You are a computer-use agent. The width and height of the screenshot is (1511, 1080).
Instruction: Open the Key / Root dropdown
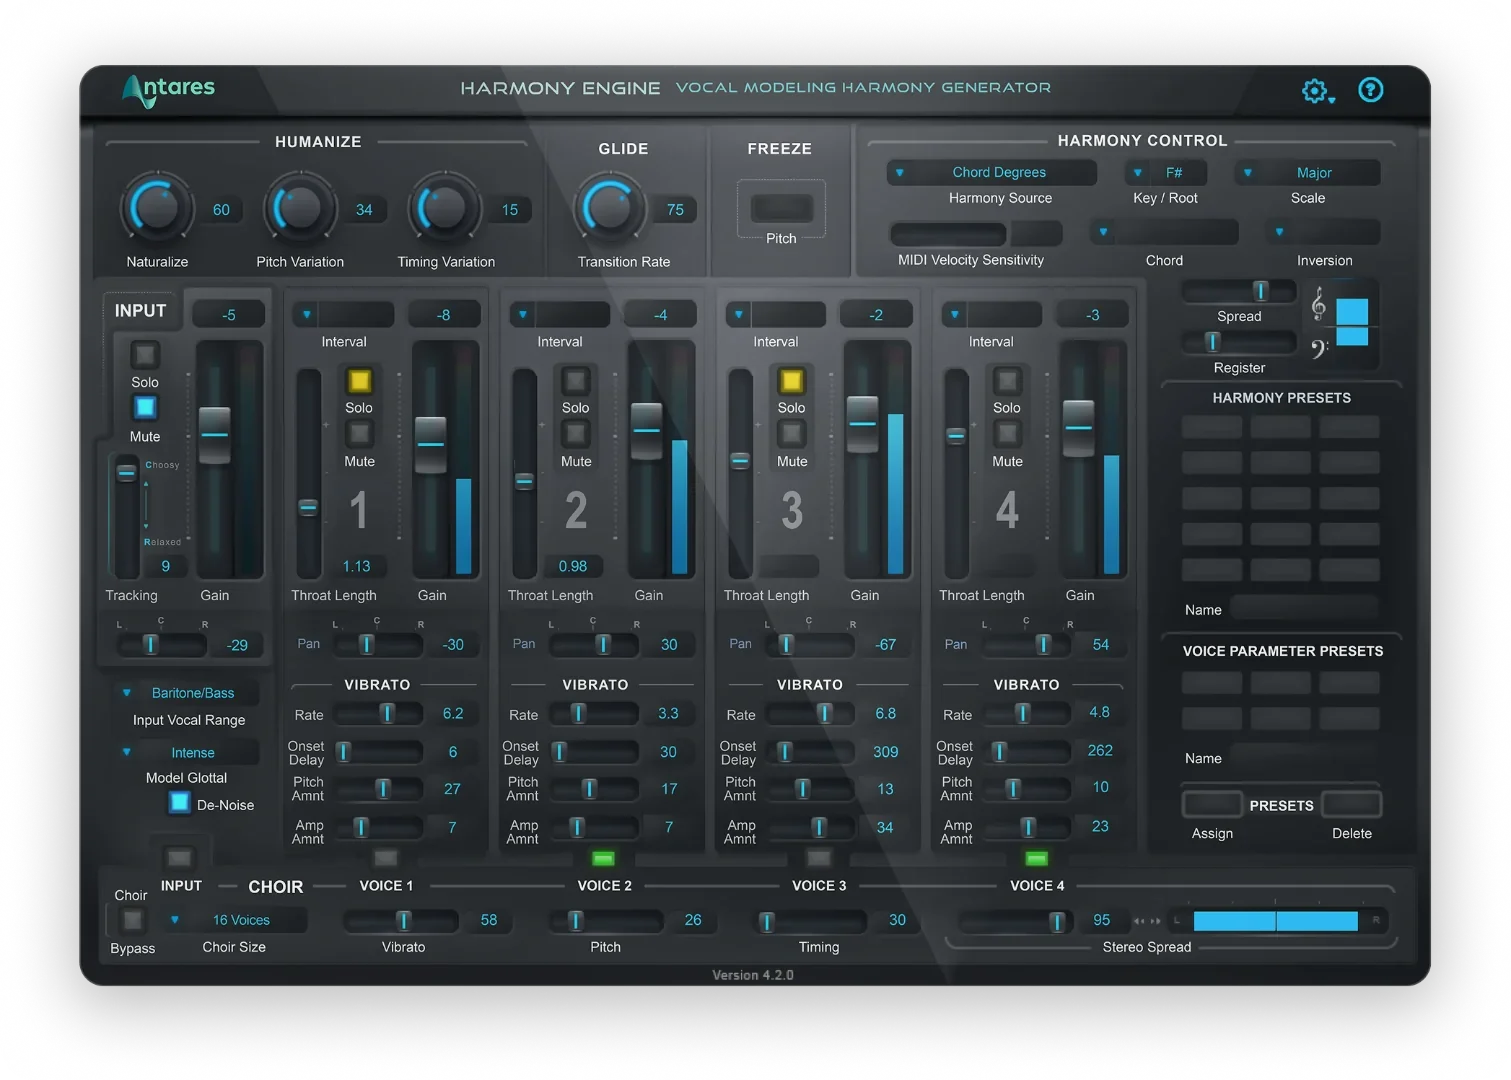1166,172
